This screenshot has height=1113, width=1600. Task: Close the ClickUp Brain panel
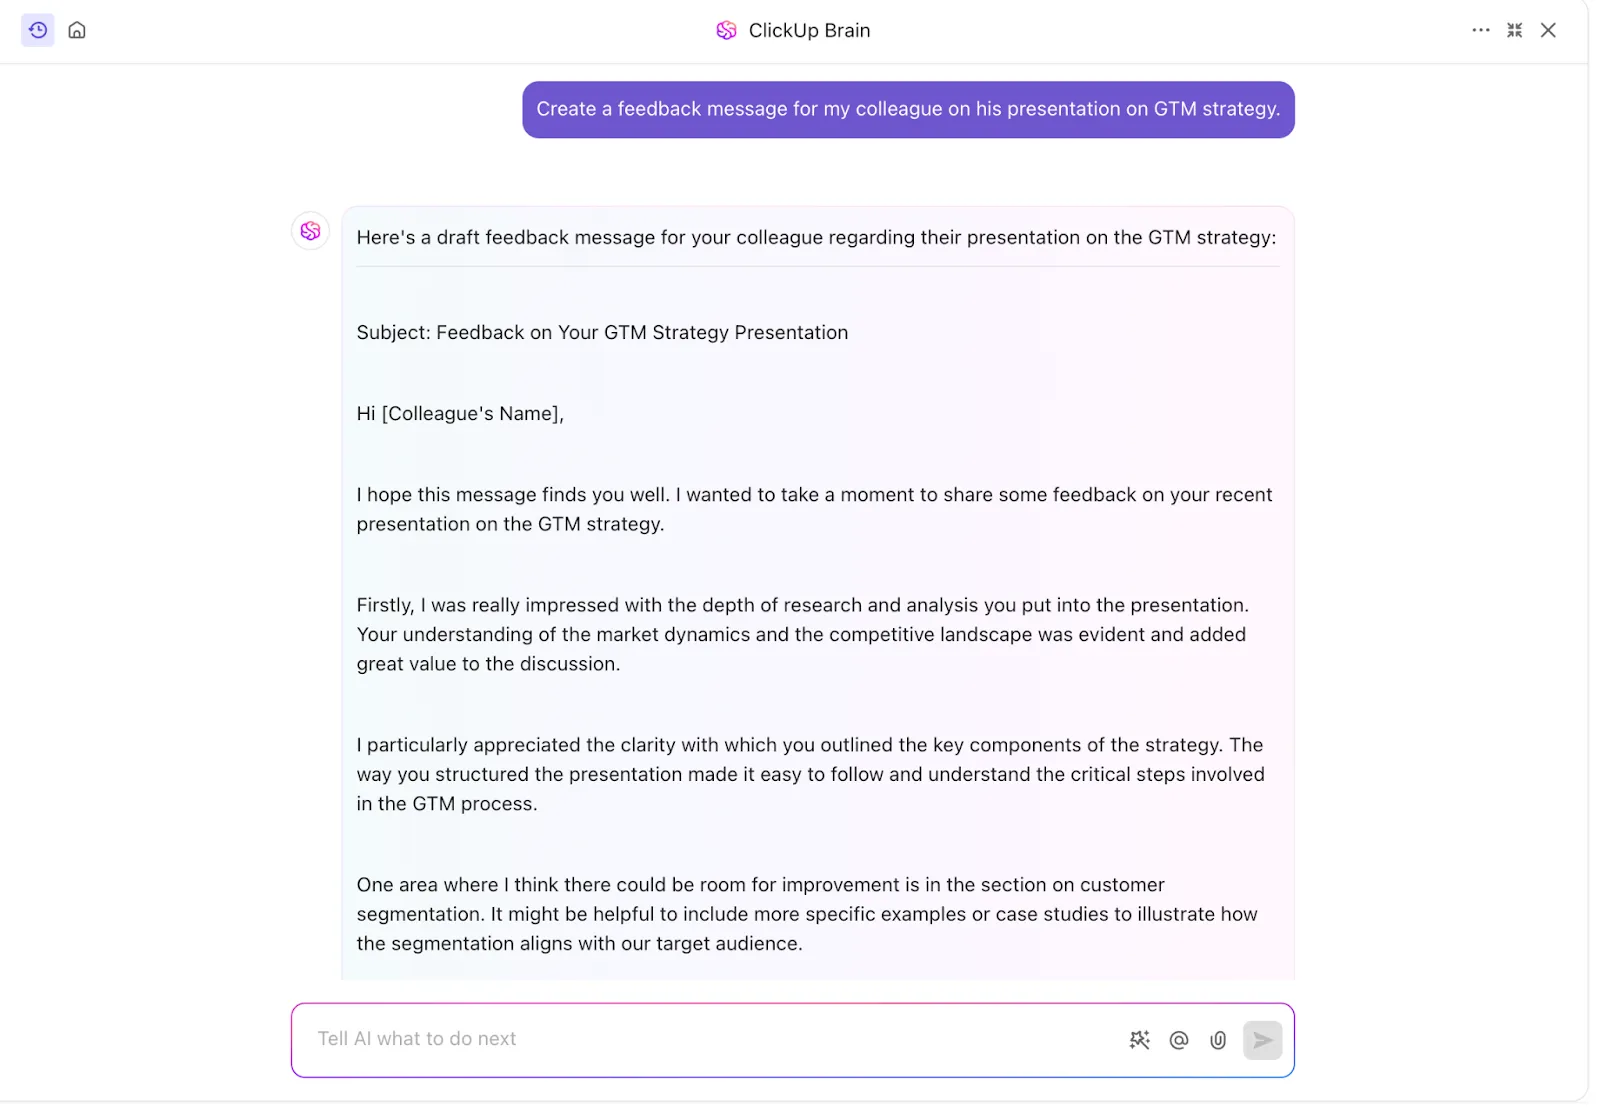1548,30
